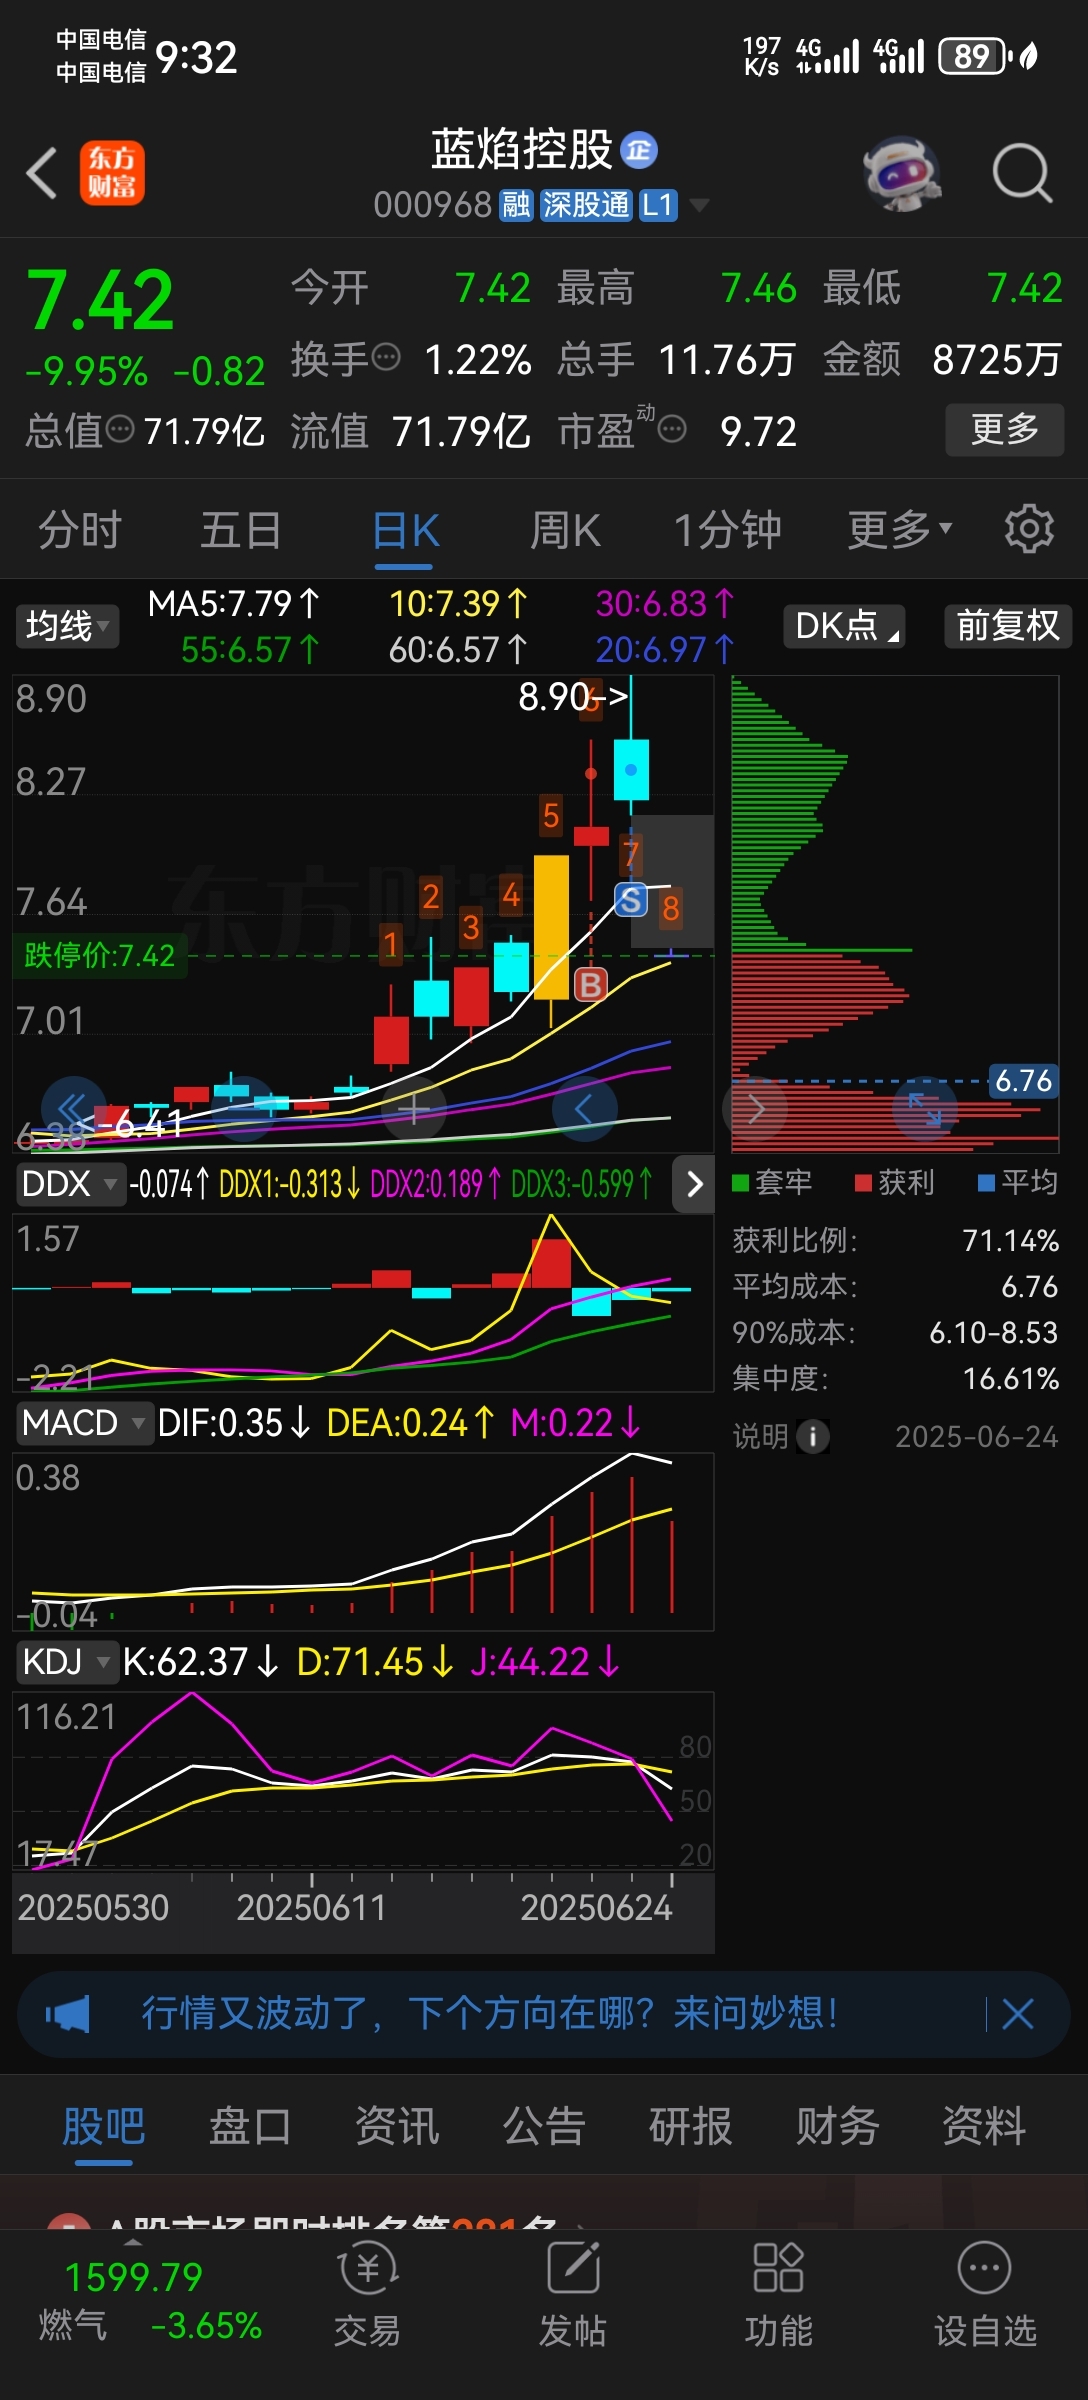The width and height of the screenshot is (1088, 2400).
Task: Tap the 企 enterprise badge
Action: [x=639, y=150]
